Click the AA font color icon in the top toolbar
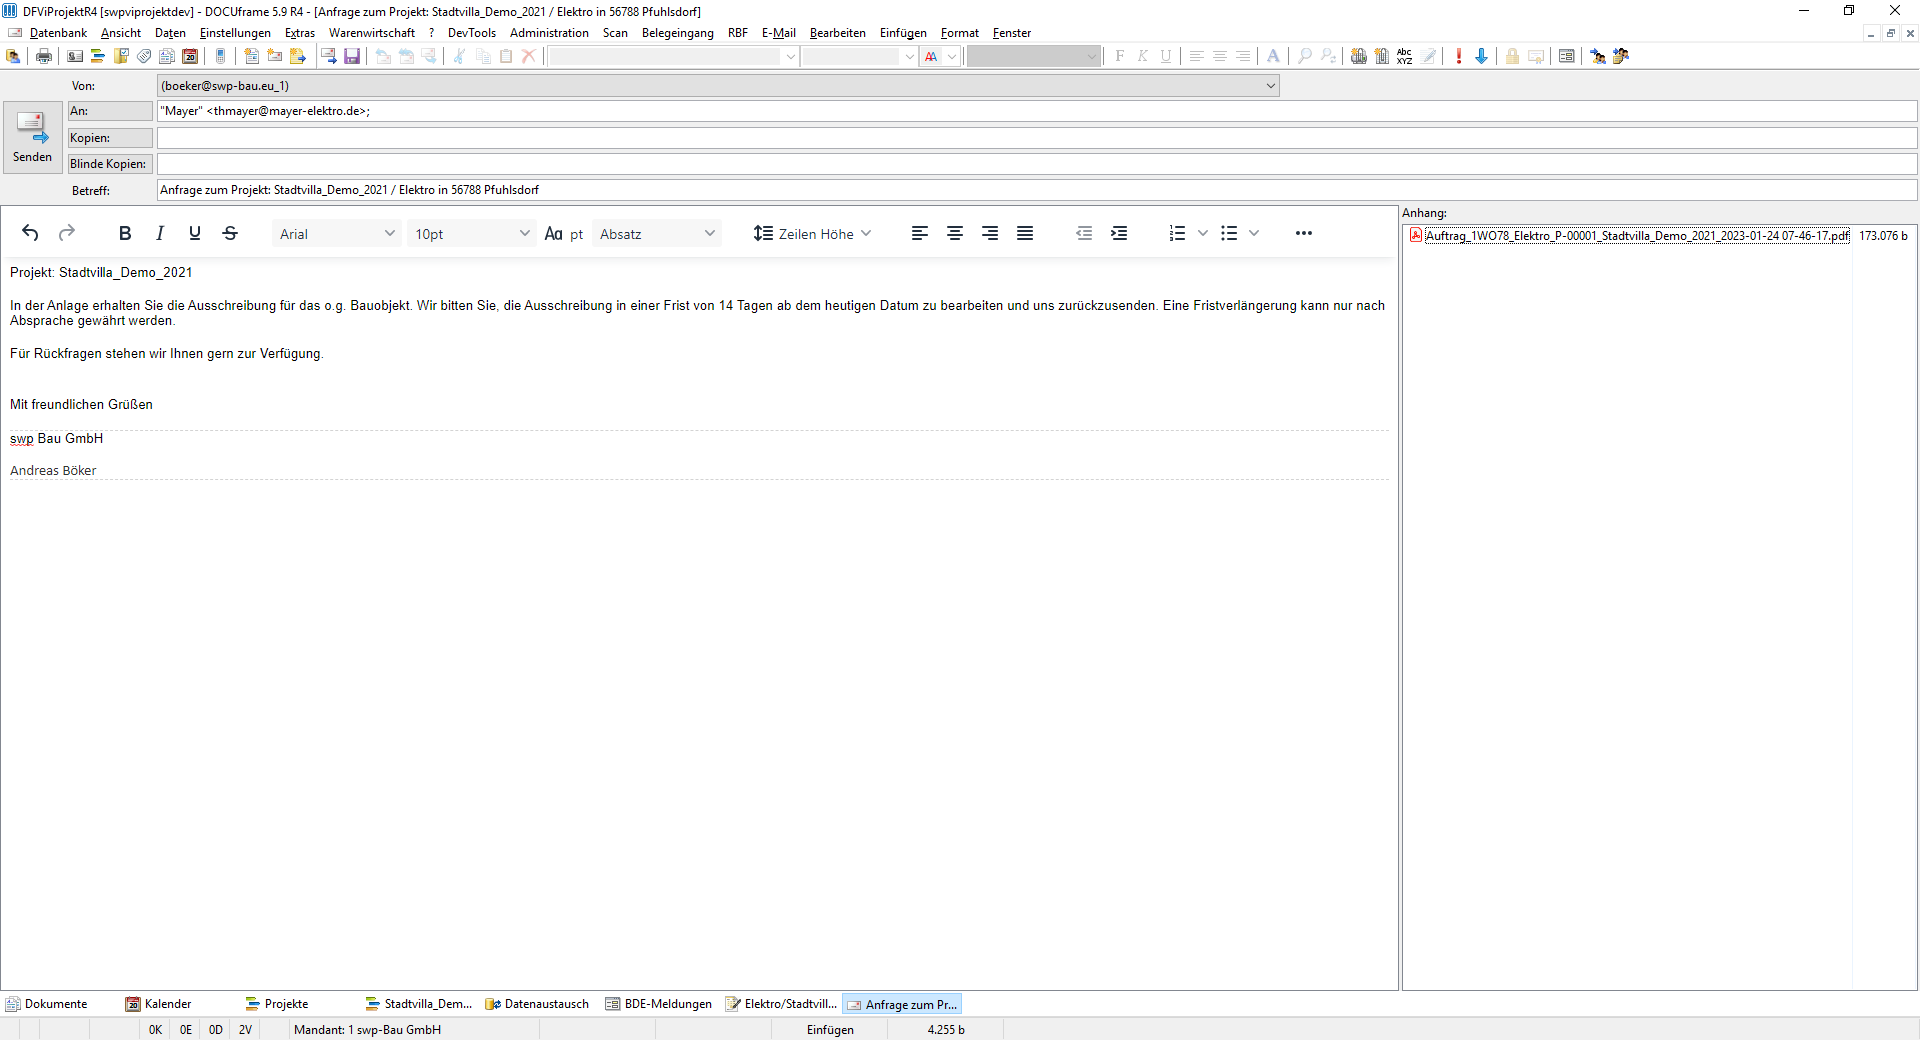Viewport: 1920px width, 1040px height. click(932, 56)
